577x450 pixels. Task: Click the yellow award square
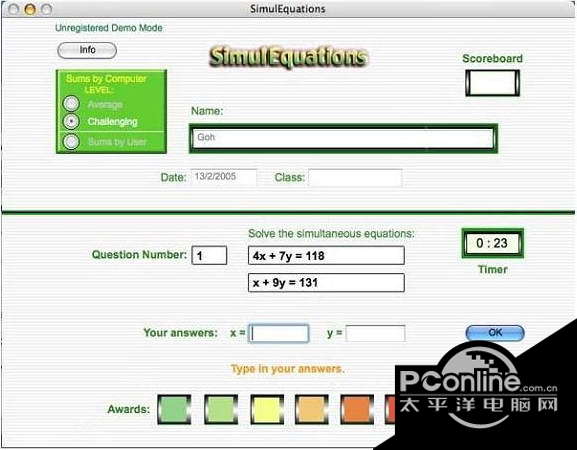tap(267, 409)
